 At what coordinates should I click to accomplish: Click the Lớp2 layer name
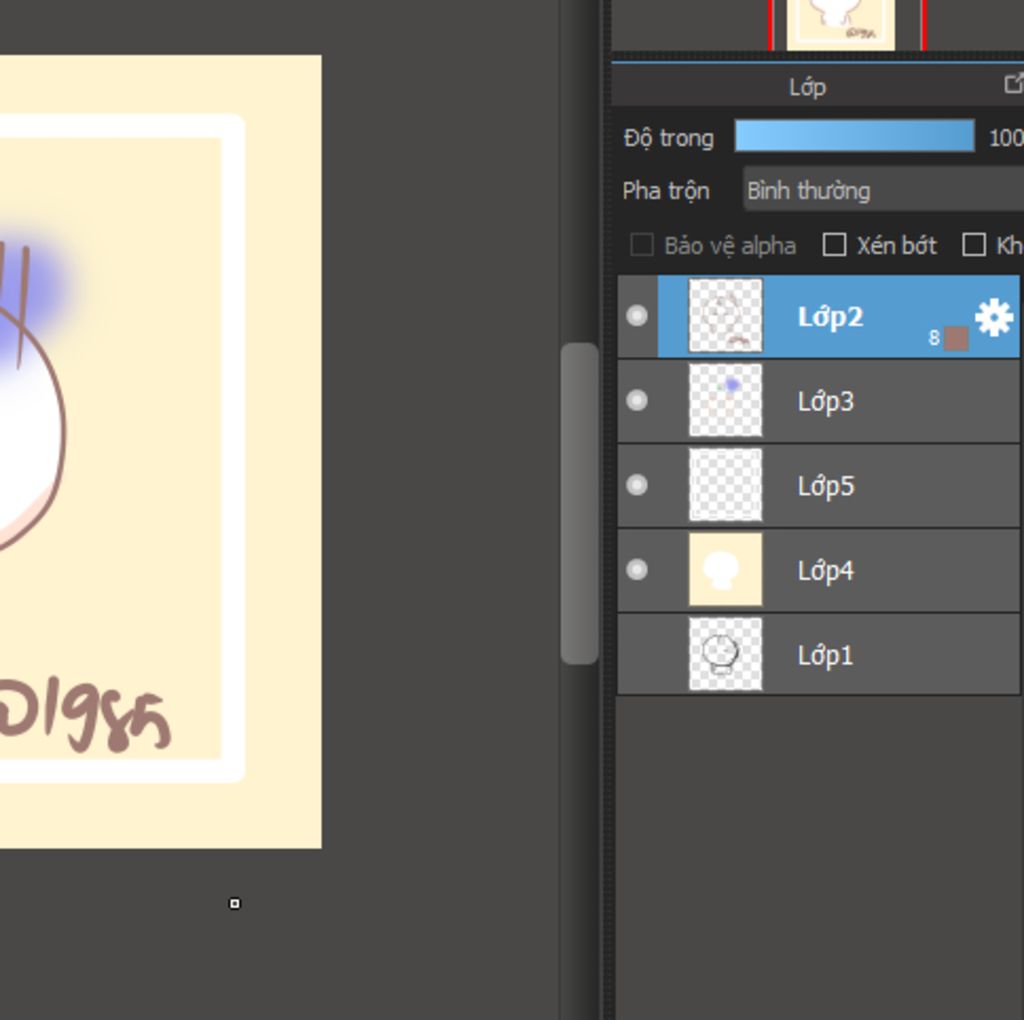click(x=831, y=317)
